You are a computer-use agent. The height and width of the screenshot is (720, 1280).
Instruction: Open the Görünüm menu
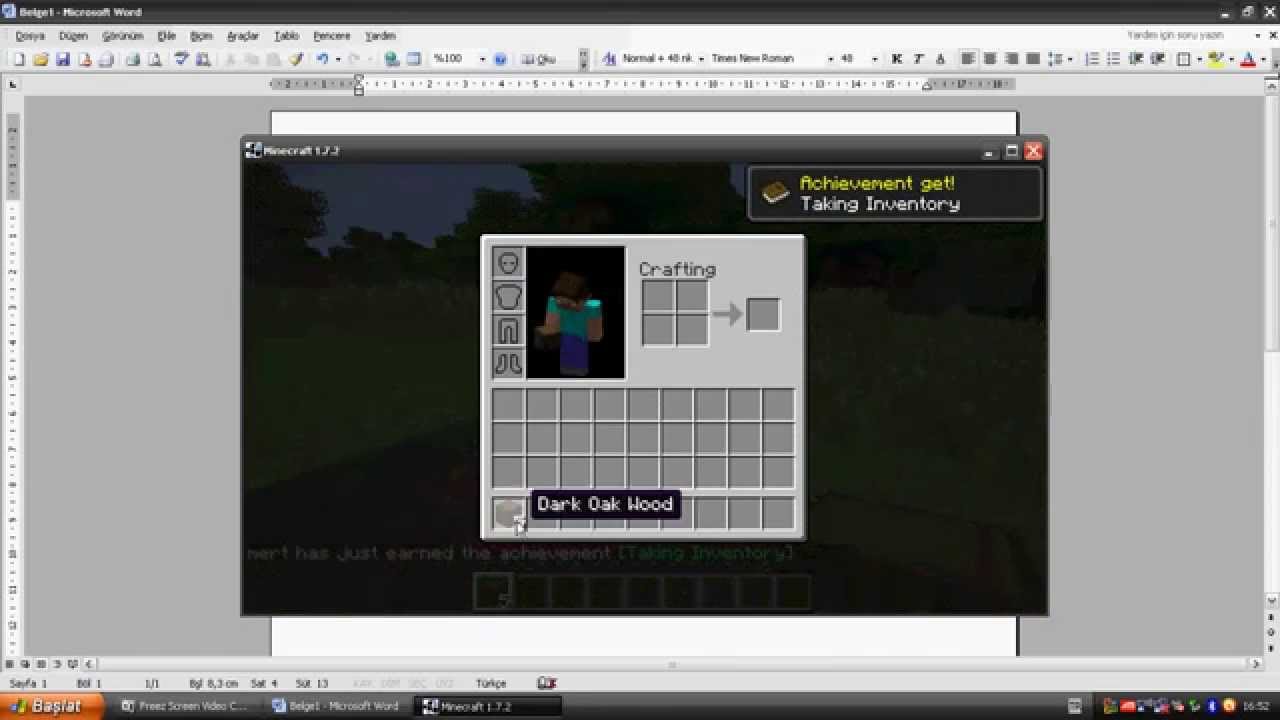123,36
